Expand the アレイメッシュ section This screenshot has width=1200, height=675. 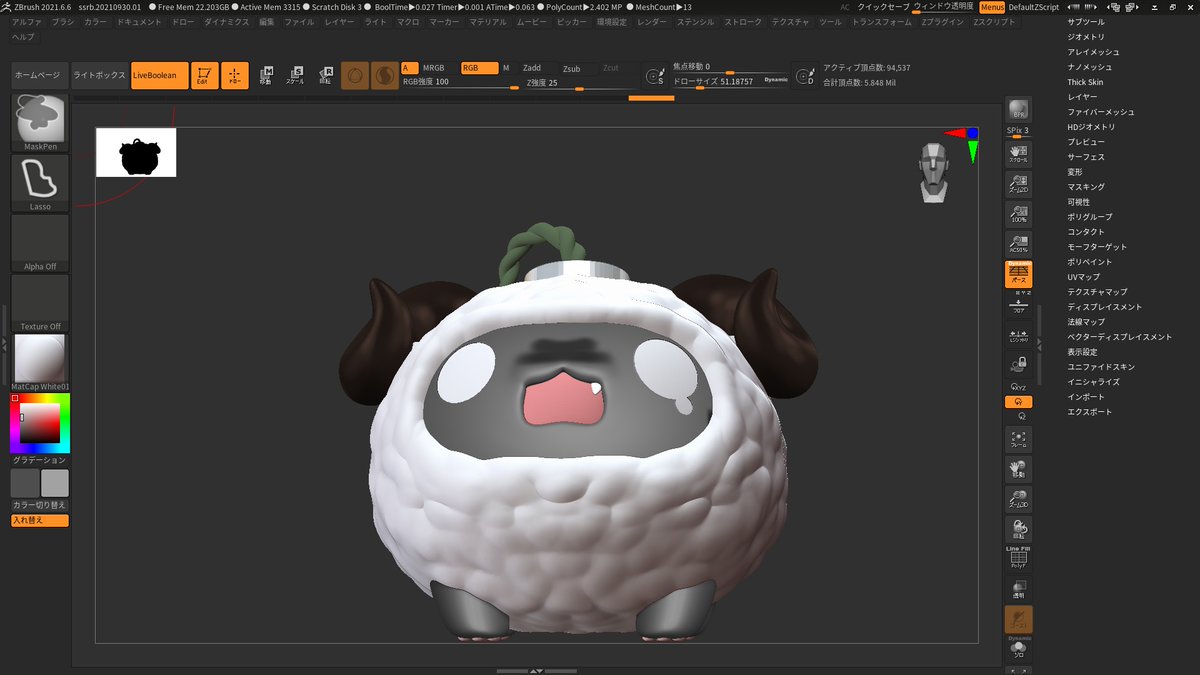(1093, 51)
